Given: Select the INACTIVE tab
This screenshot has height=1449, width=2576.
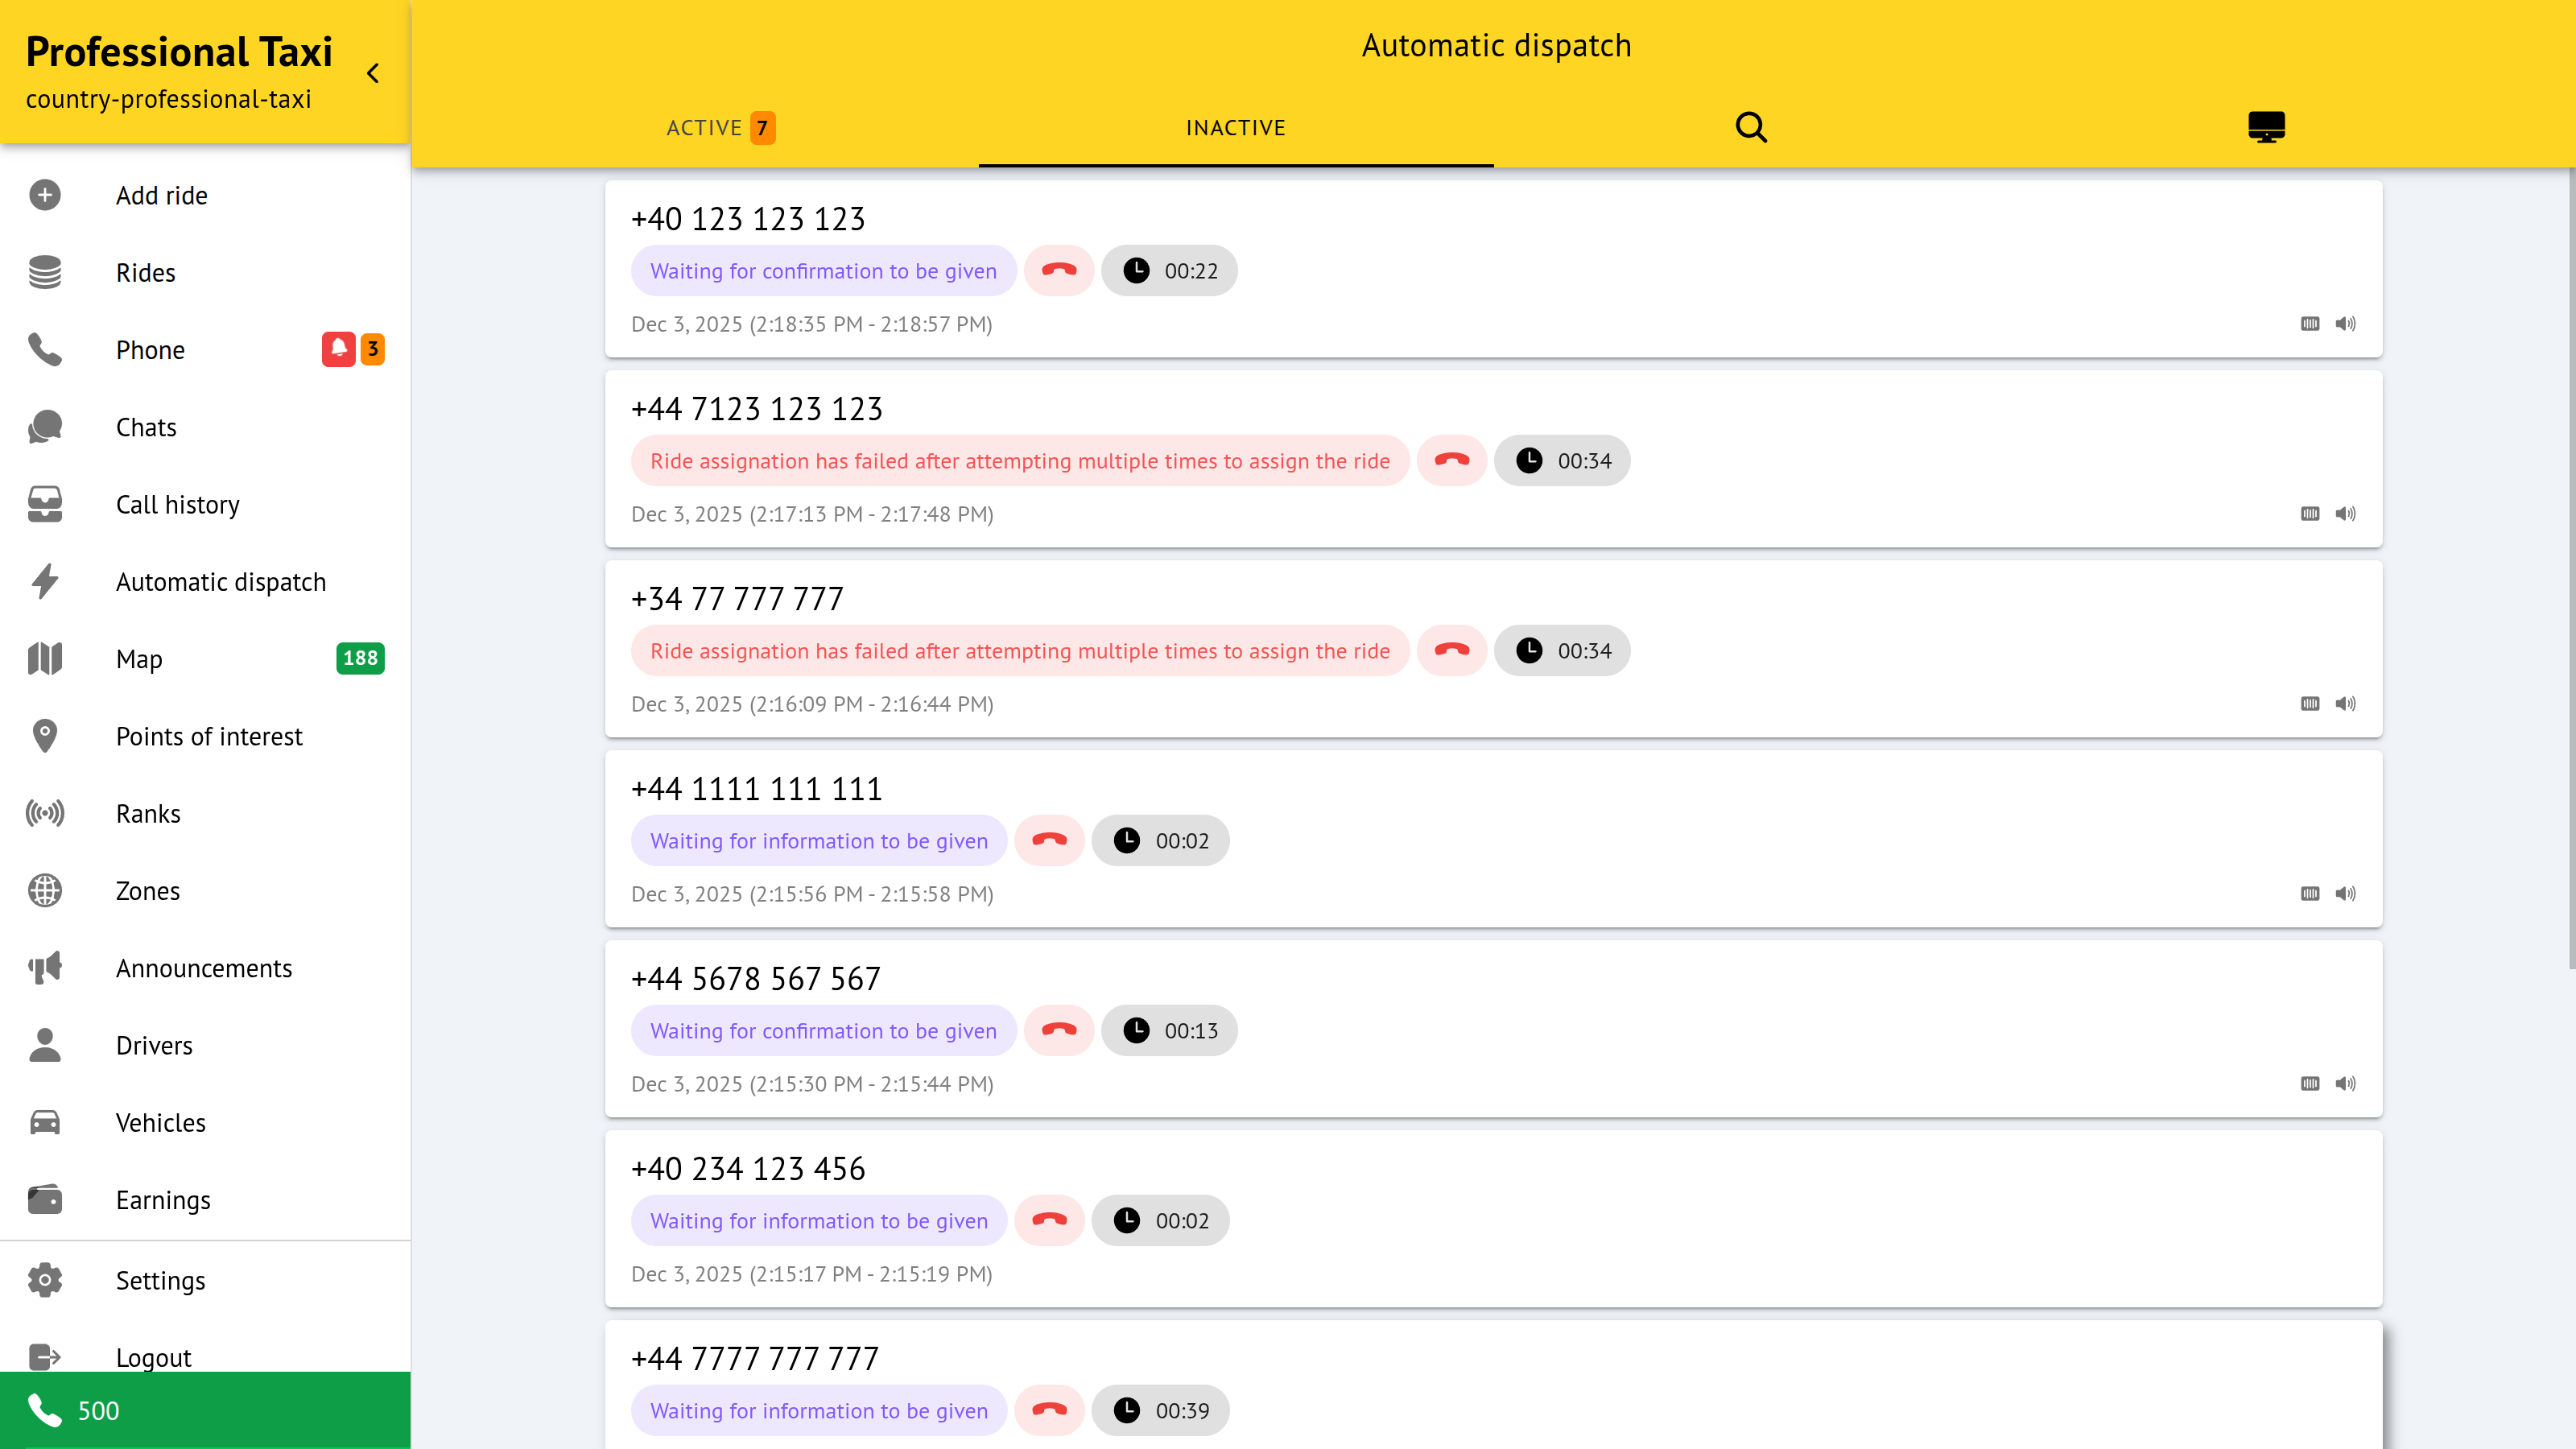Looking at the screenshot, I should coord(1235,128).
